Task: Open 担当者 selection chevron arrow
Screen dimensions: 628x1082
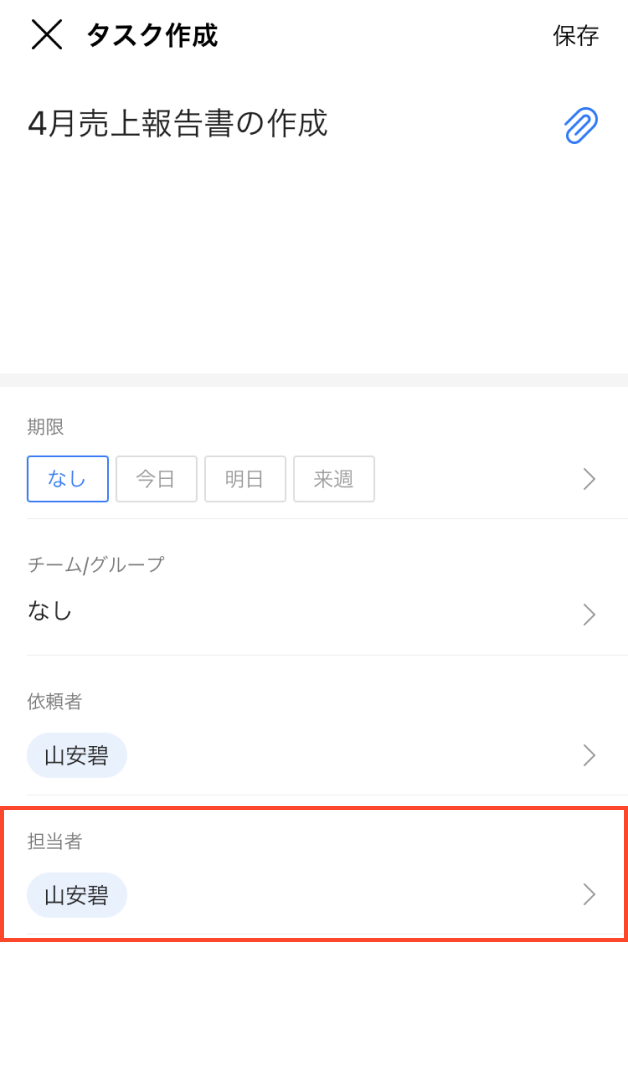Action: 589,894
